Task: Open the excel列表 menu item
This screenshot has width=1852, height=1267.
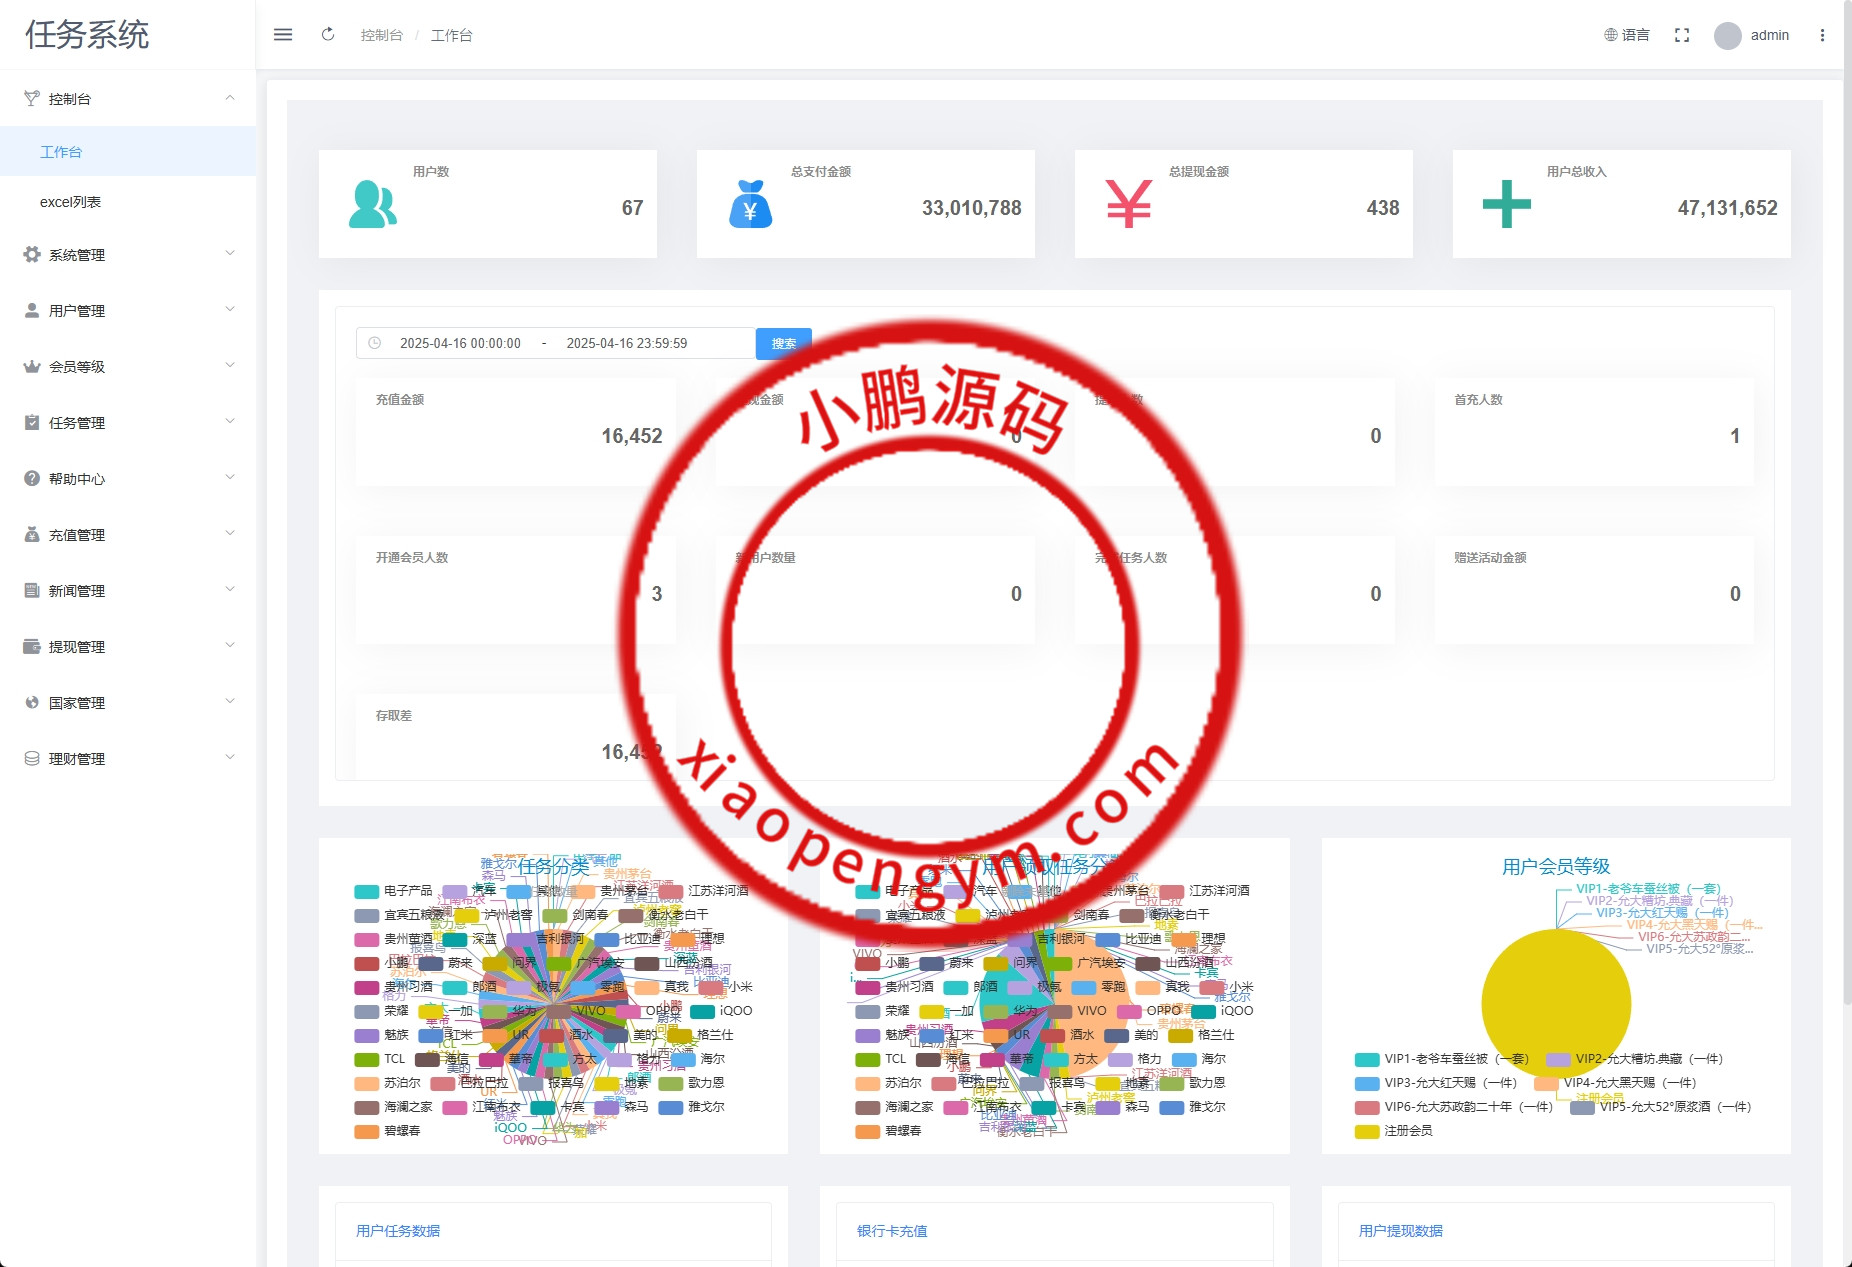Action: 70,202
